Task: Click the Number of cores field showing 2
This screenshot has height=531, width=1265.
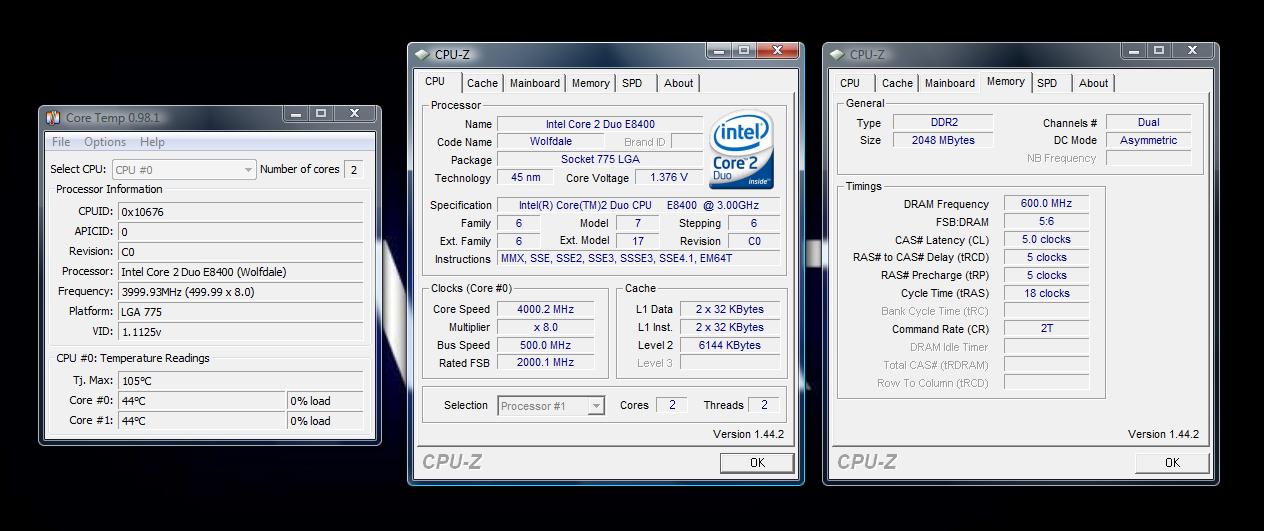Action: point(353,170)
